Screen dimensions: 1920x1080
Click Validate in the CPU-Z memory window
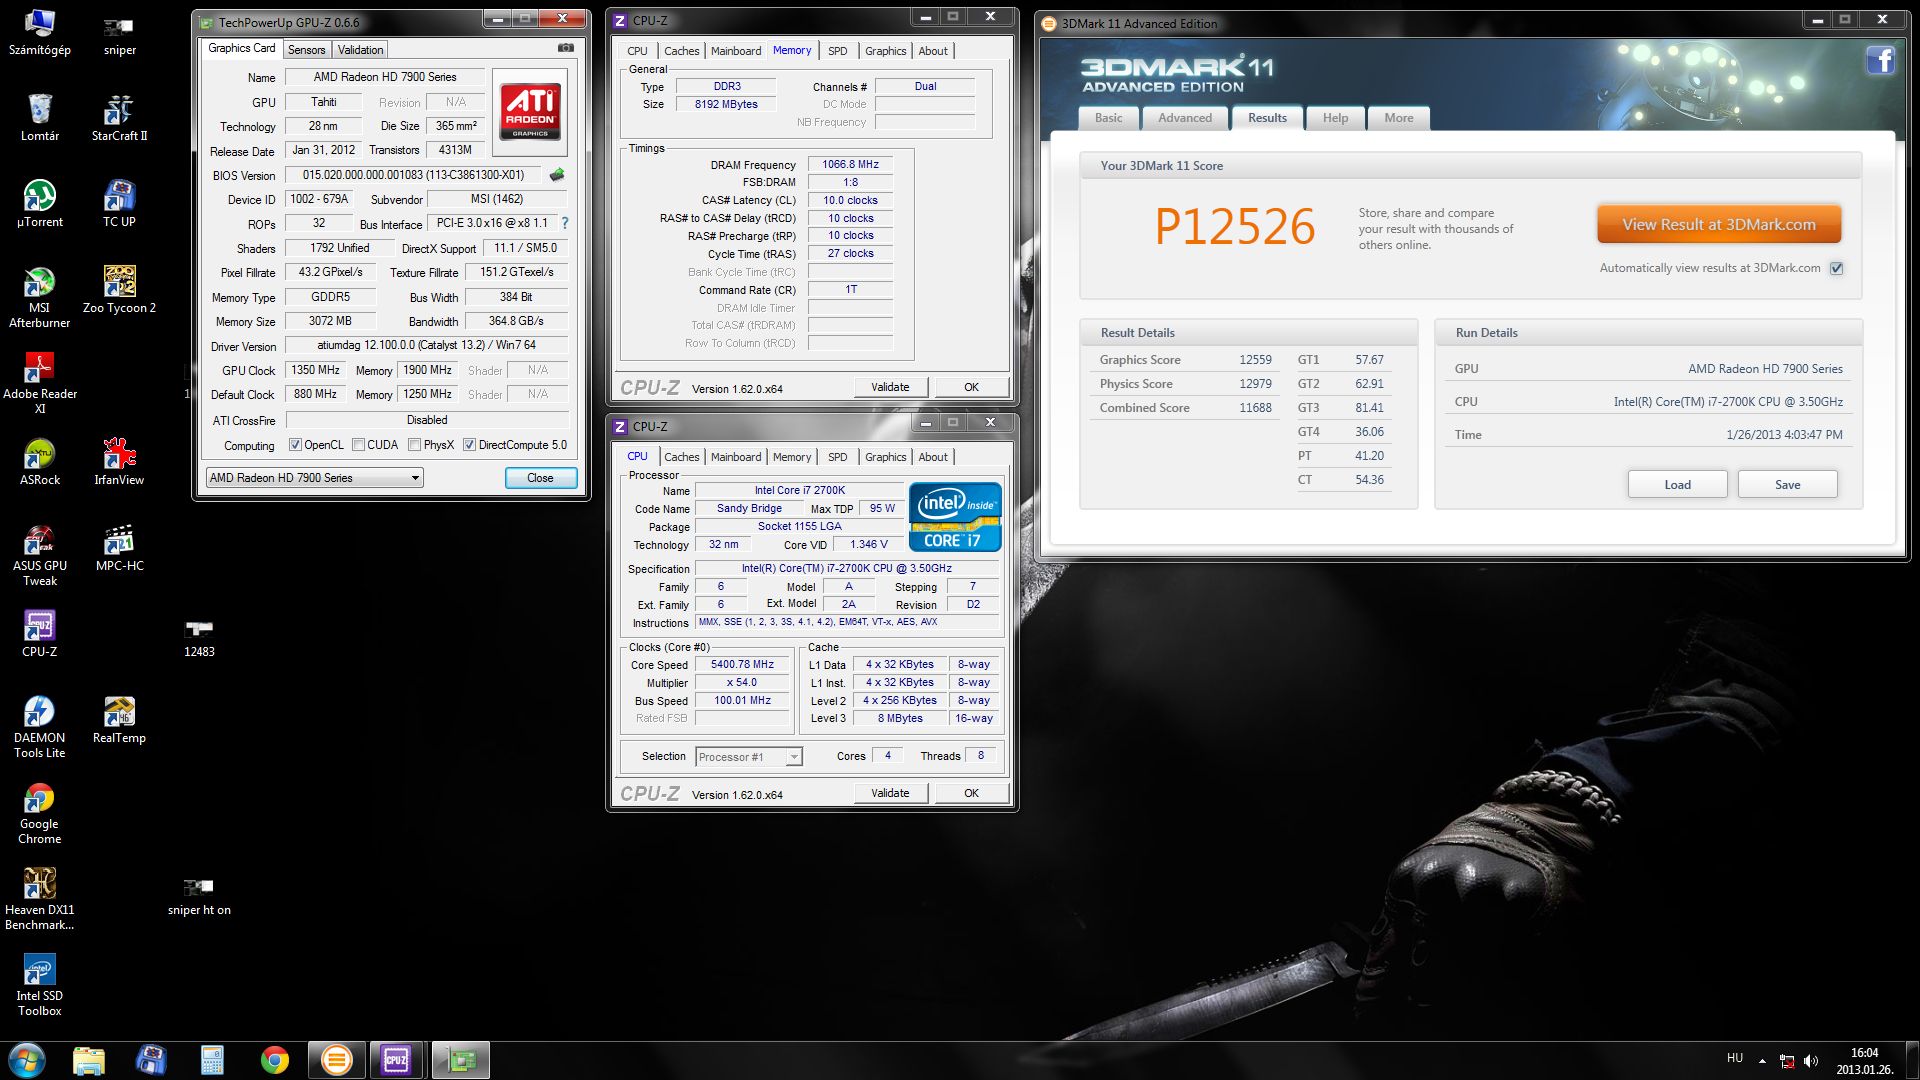pyautogui.click(x=889, y=387)
